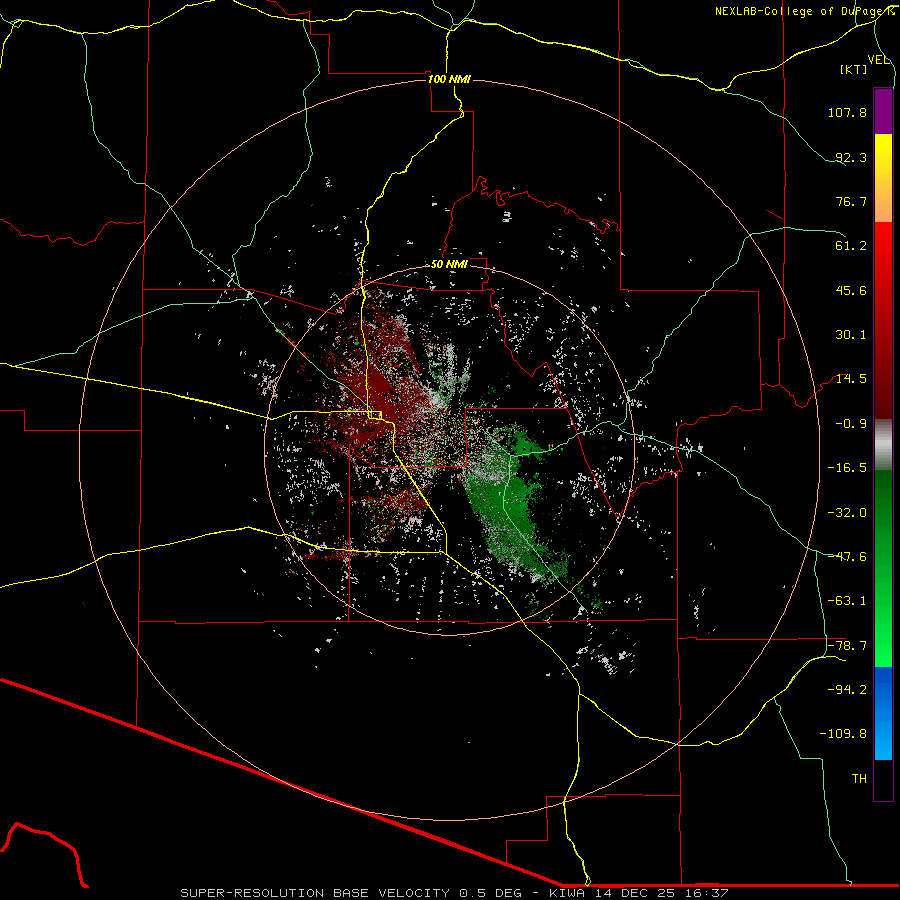Click the 92.3 scale value
The height and width of the screenshot is (900, 900).
tap(851, 157)
